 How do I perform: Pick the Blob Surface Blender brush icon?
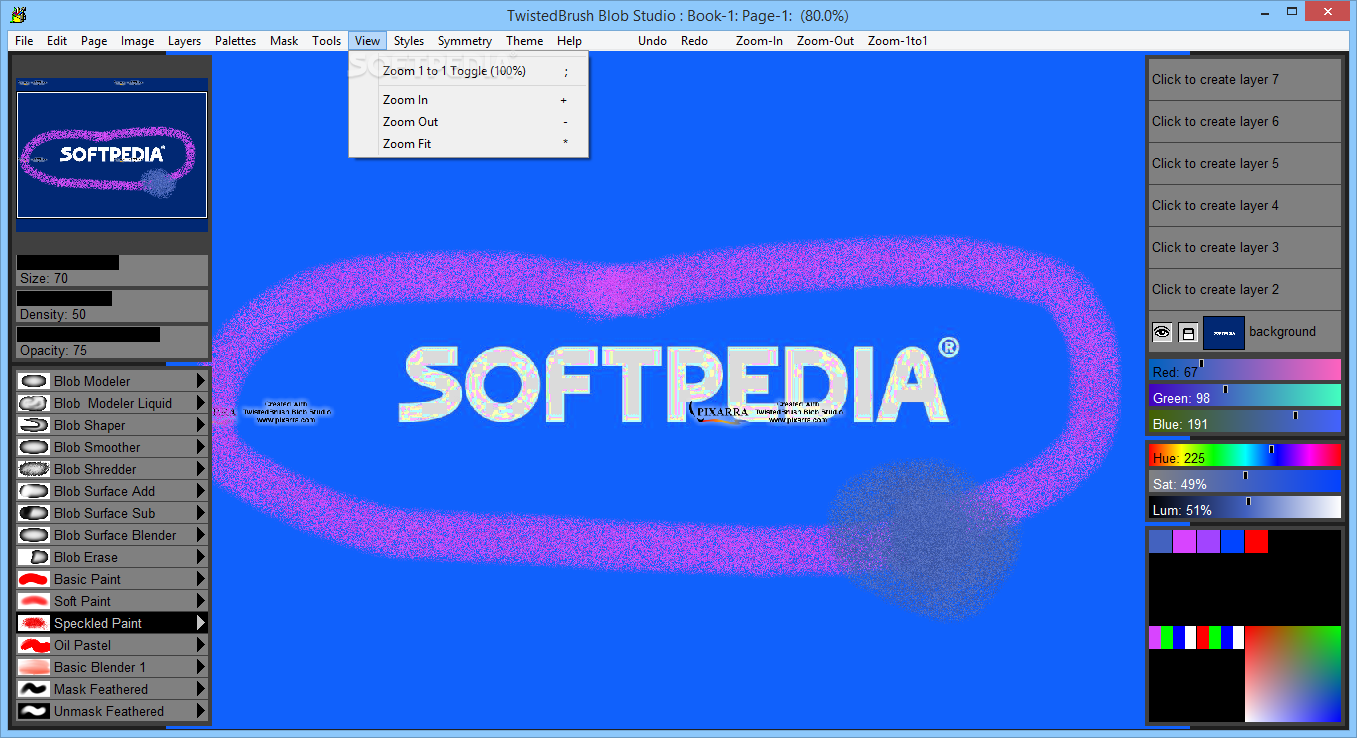pyautogui.click(x=34, y=535)
